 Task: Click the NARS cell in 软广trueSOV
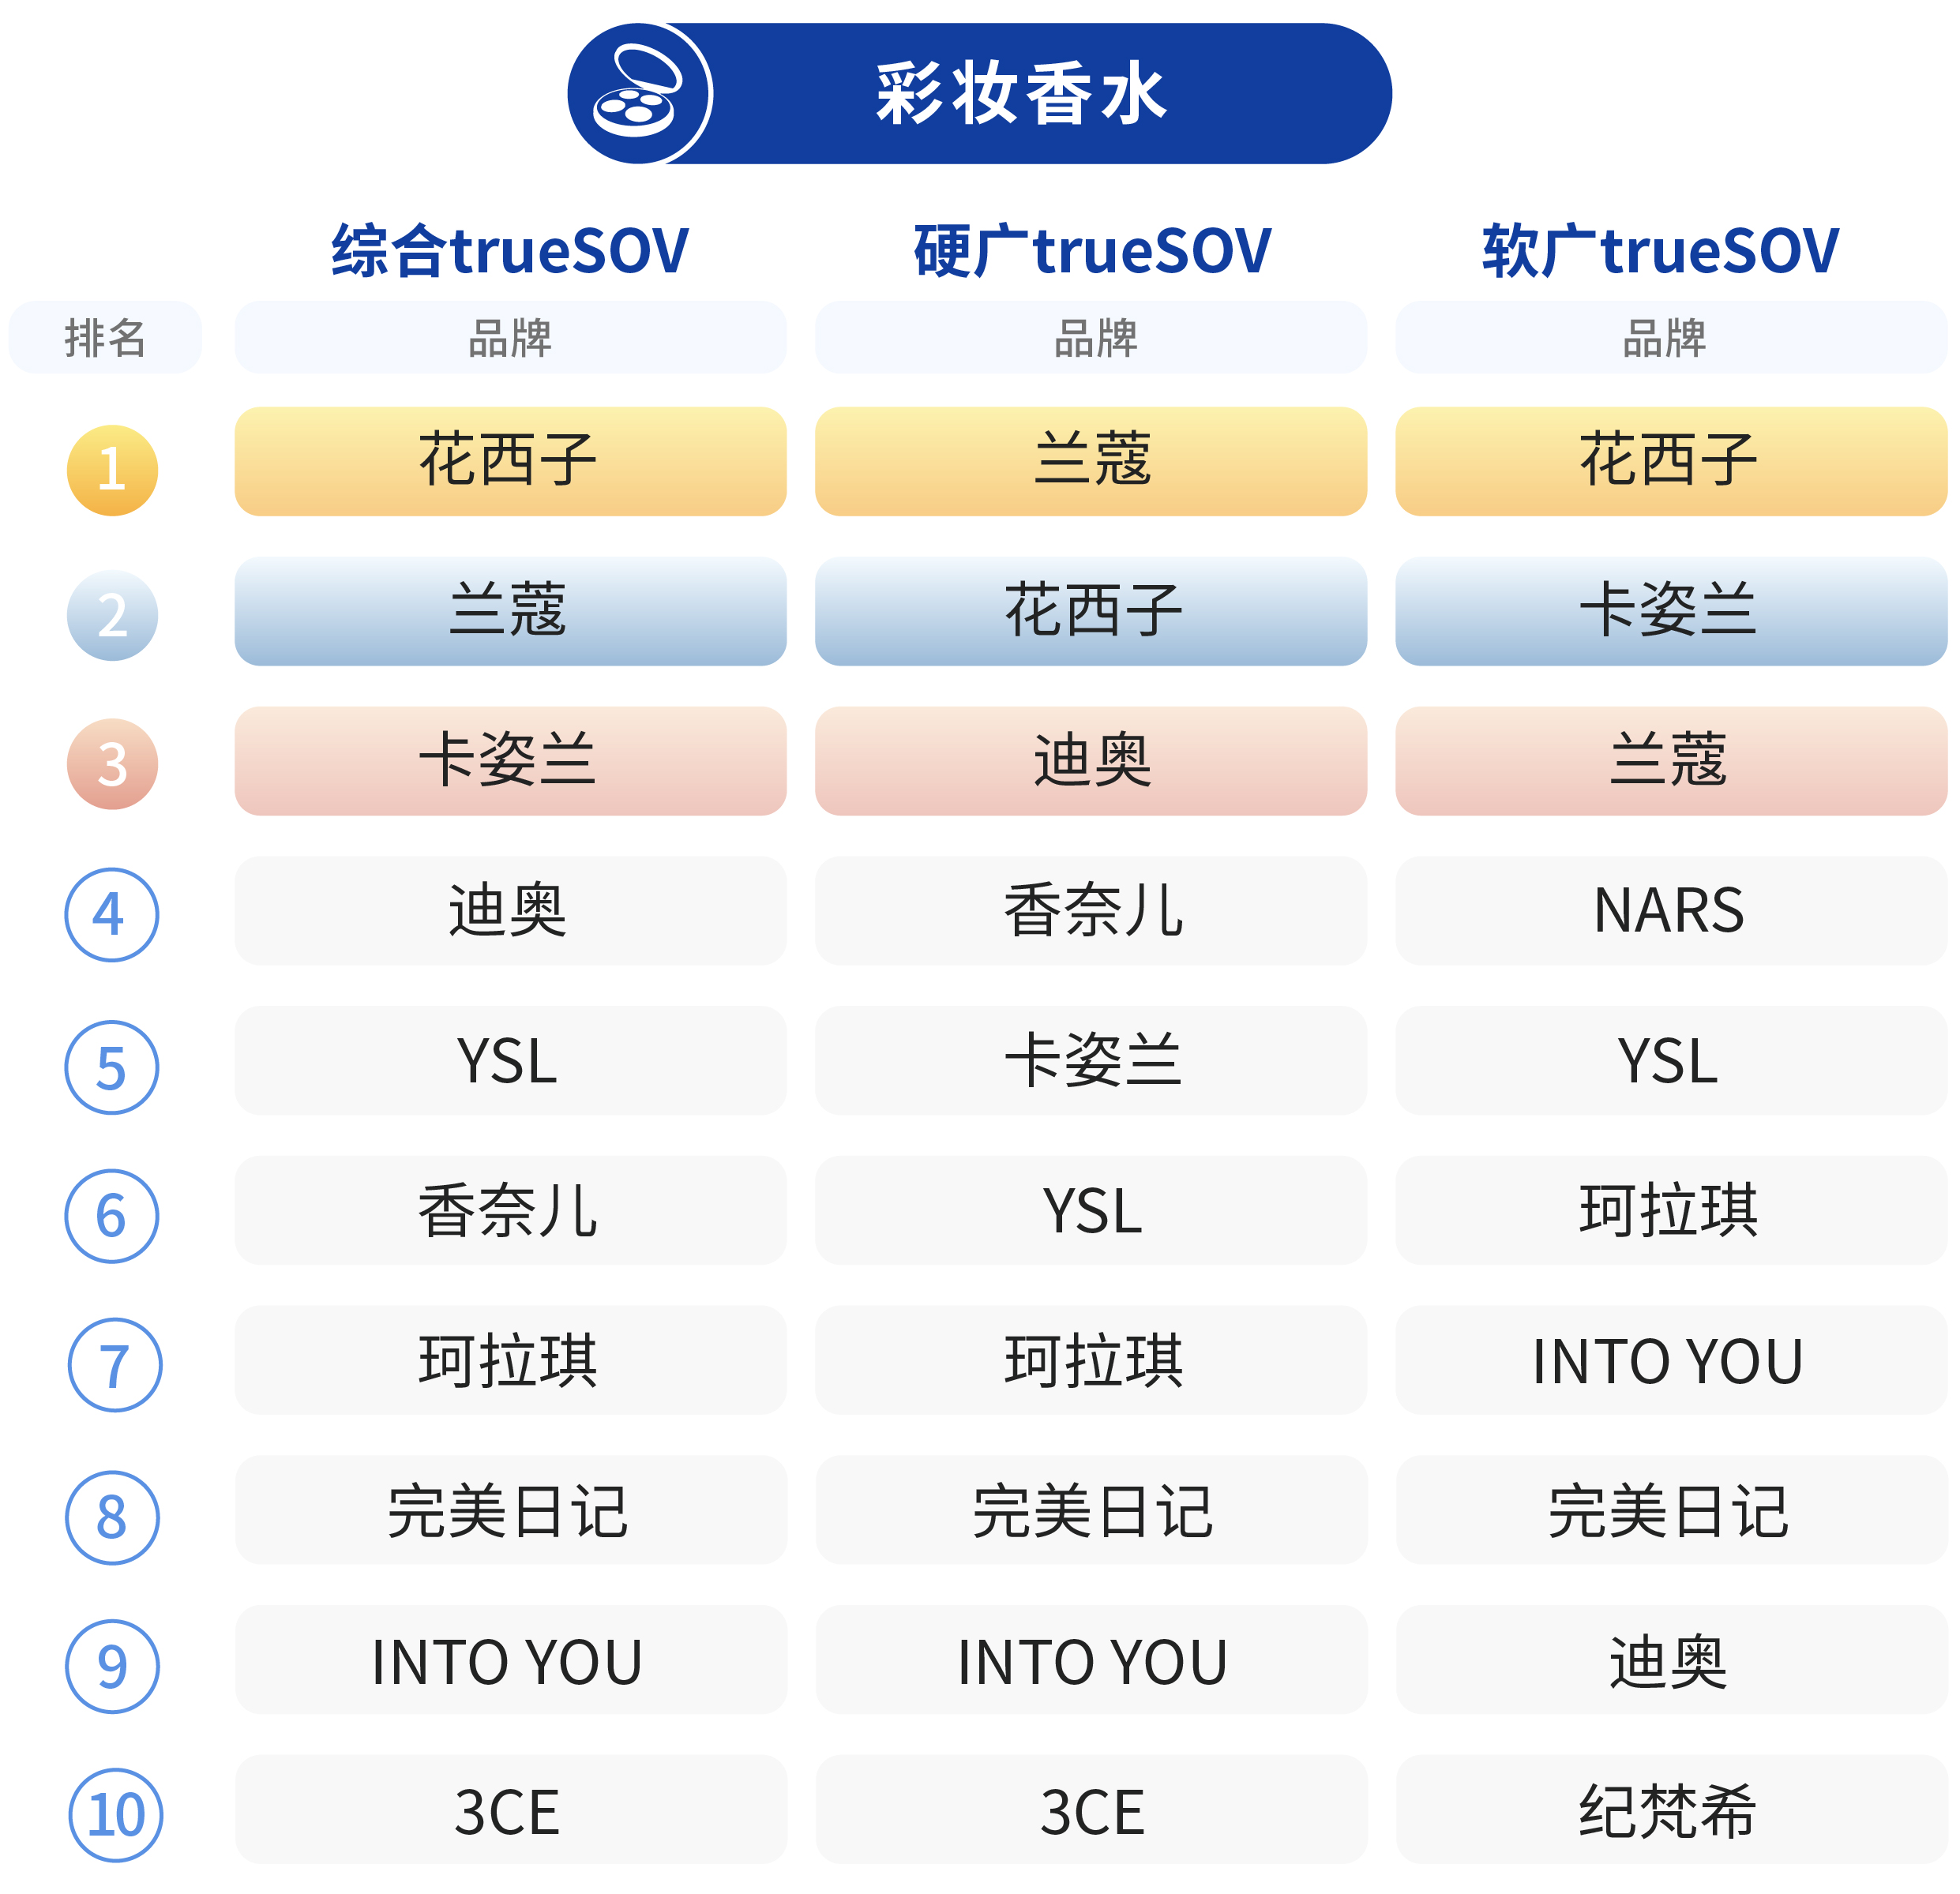coord(1671,910)
